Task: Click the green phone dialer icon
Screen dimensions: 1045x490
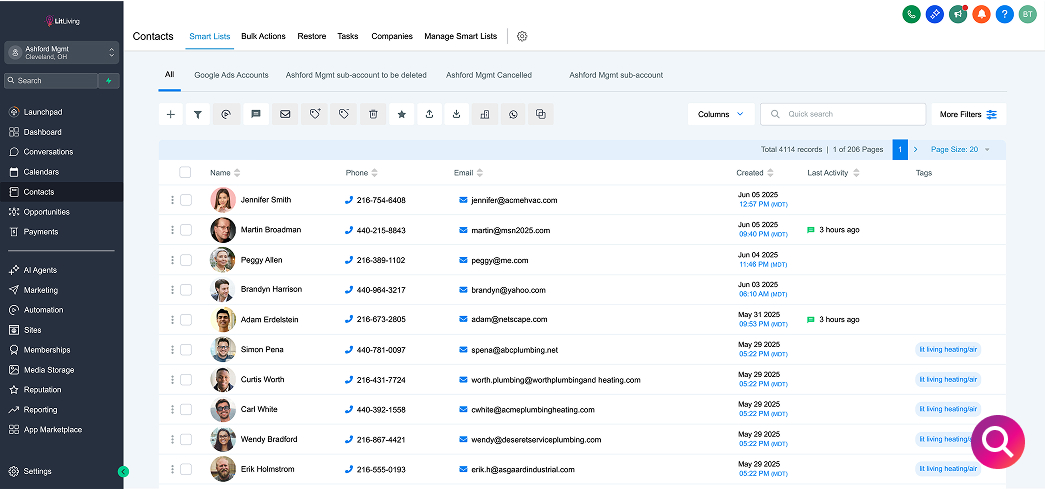Action: (911, 14)
